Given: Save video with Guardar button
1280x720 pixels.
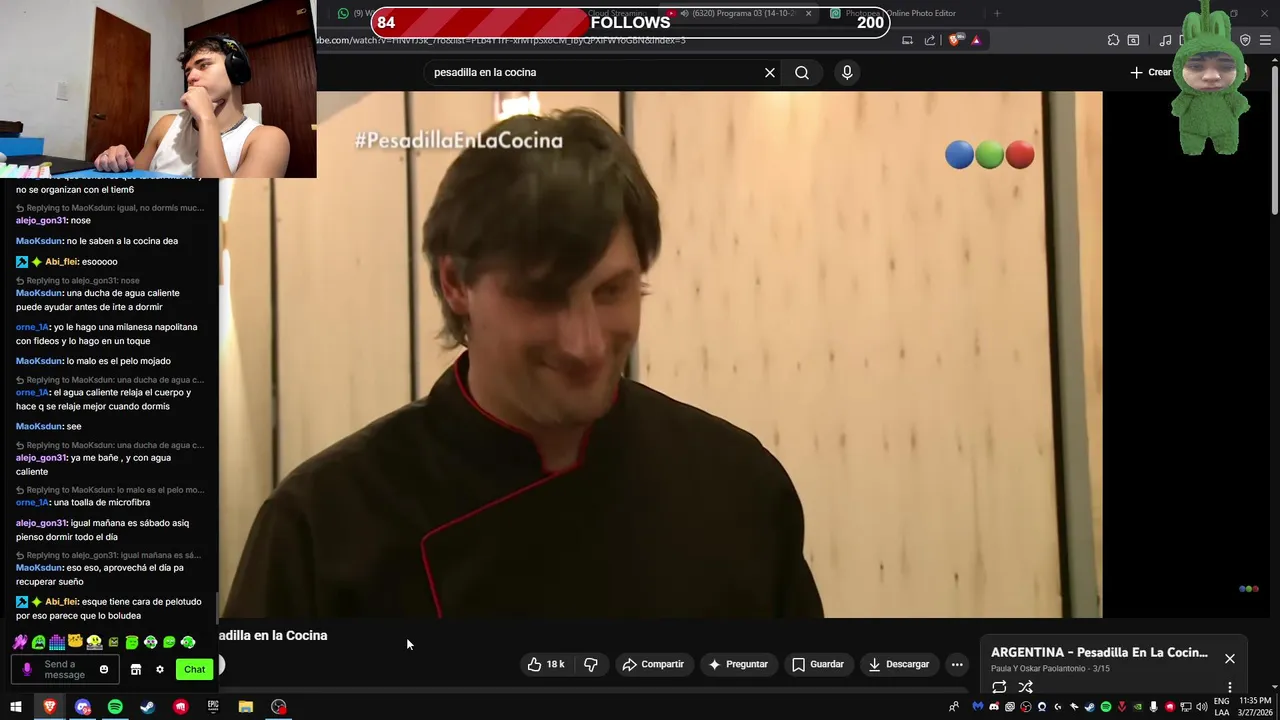Looking at the screenshot, I should pyautogui.click(x=818, y=664).
